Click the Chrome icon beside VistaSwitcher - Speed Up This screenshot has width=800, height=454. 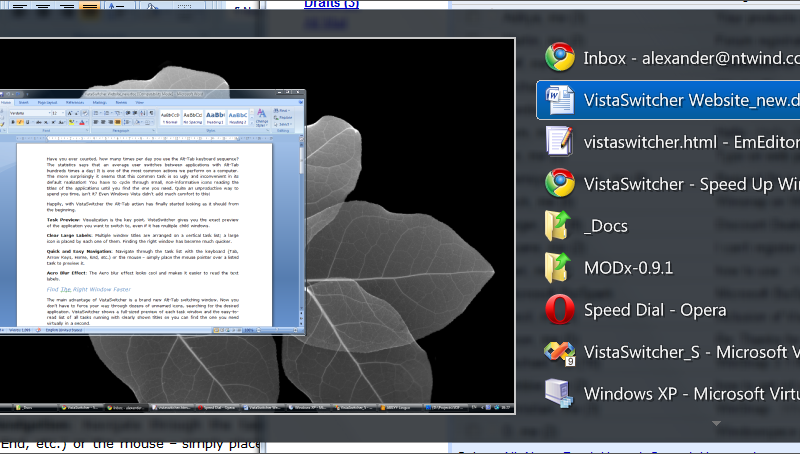point(560,183)
